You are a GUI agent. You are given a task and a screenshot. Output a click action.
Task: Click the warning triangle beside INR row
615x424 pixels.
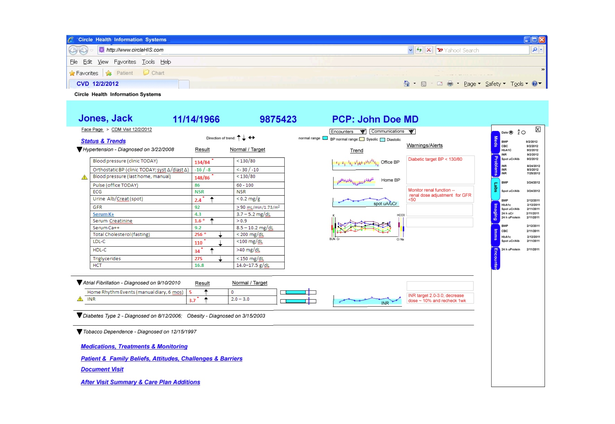80,299
